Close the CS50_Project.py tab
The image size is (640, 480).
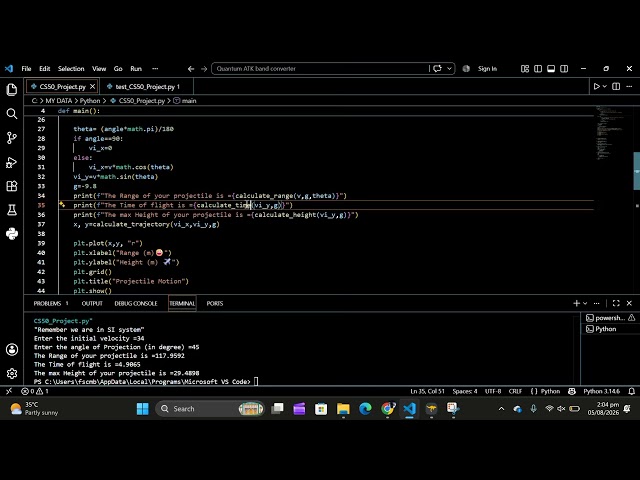(x=92, y=87)
